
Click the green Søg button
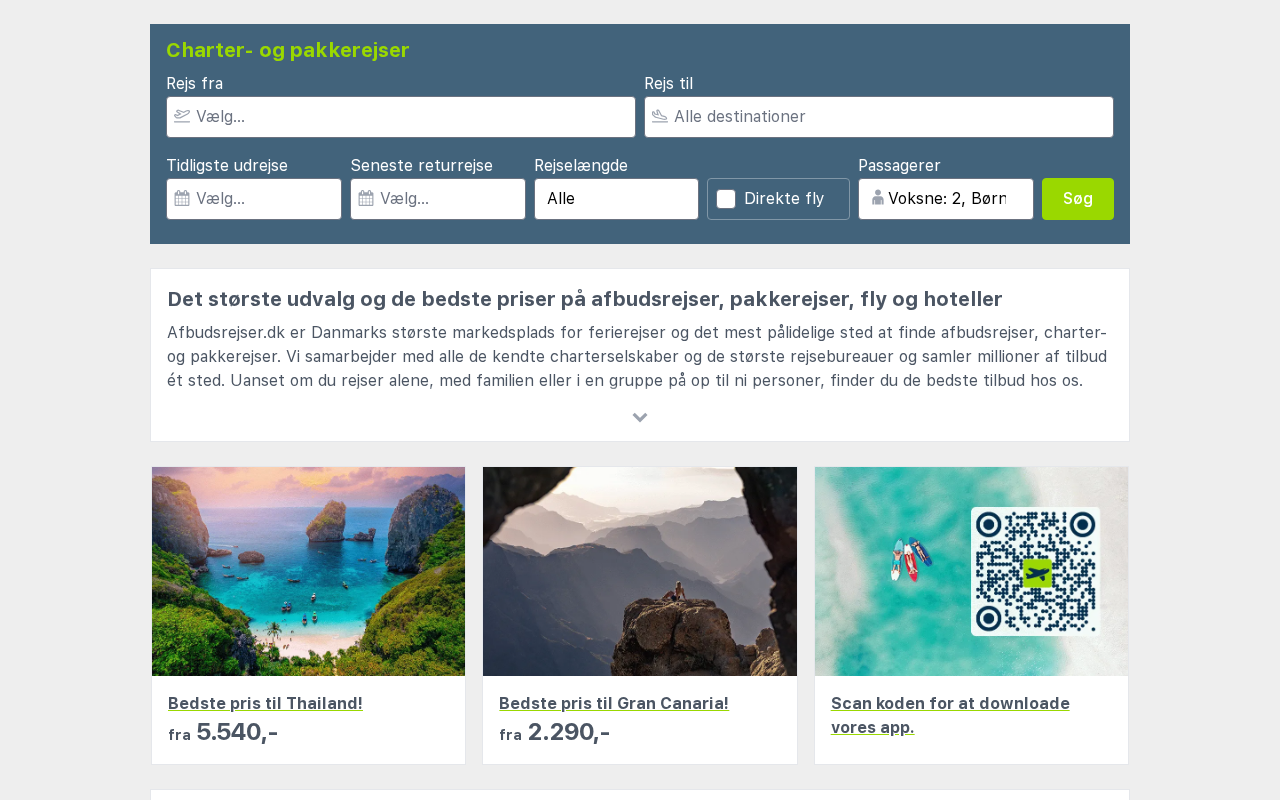(1078, 199)
